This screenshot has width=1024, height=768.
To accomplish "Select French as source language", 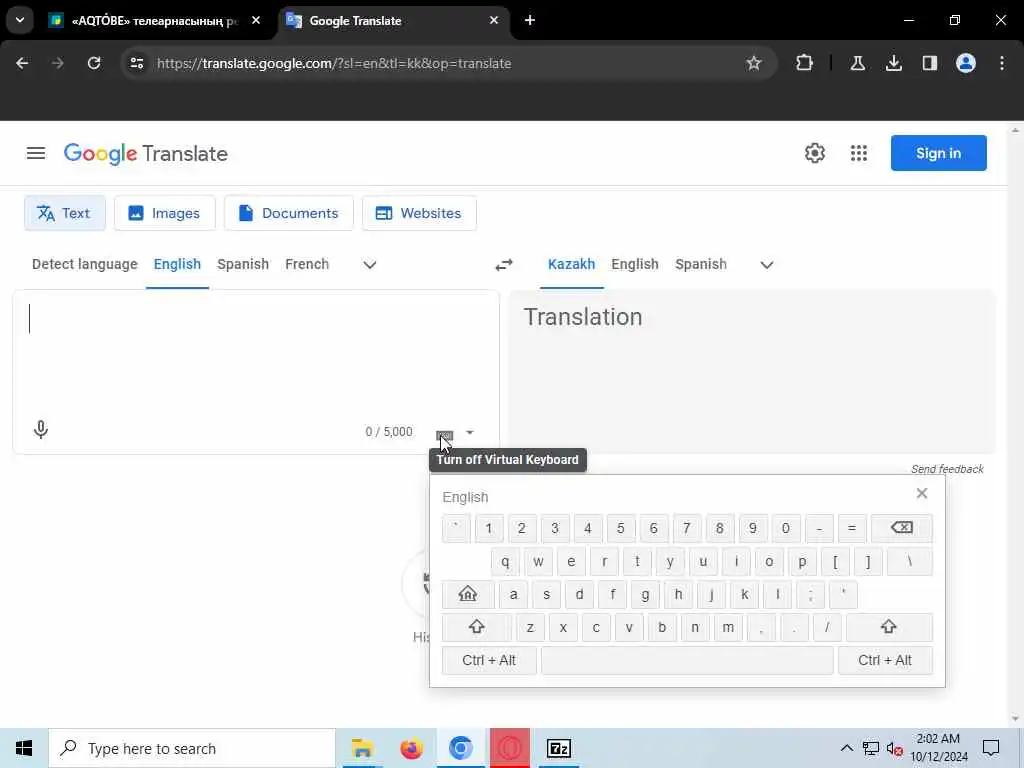I will [x=307, y=264].
